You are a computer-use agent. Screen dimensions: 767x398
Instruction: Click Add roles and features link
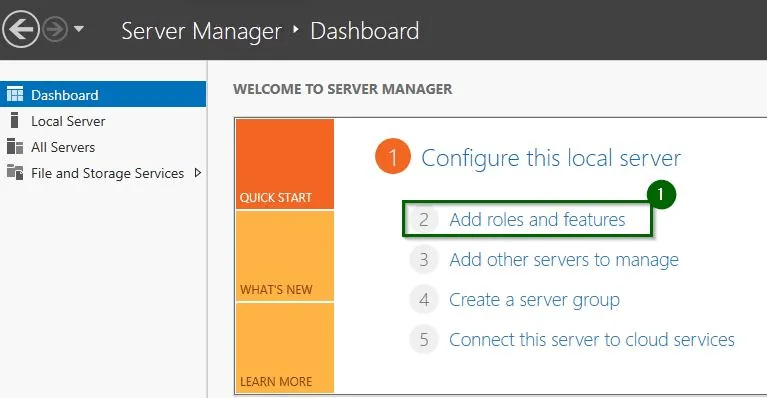coord(537,220)
